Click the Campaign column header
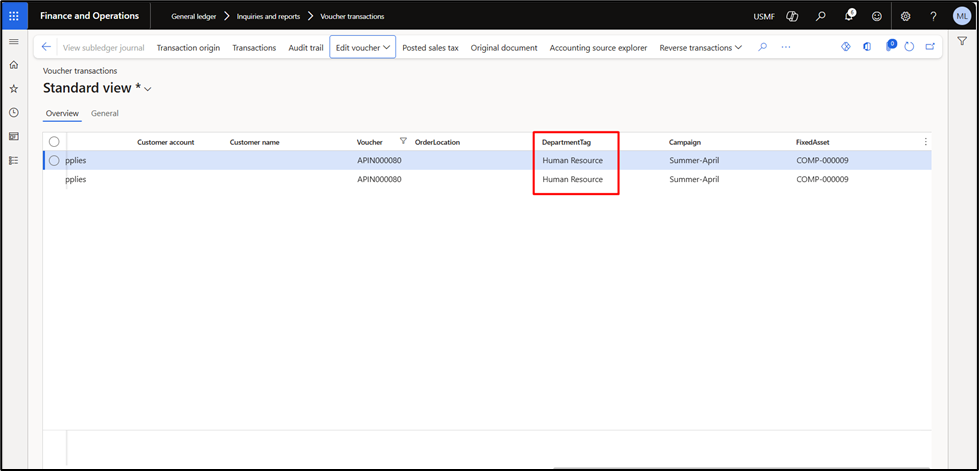979x471 pixels. pyautogui.click(x=685, y=142)
